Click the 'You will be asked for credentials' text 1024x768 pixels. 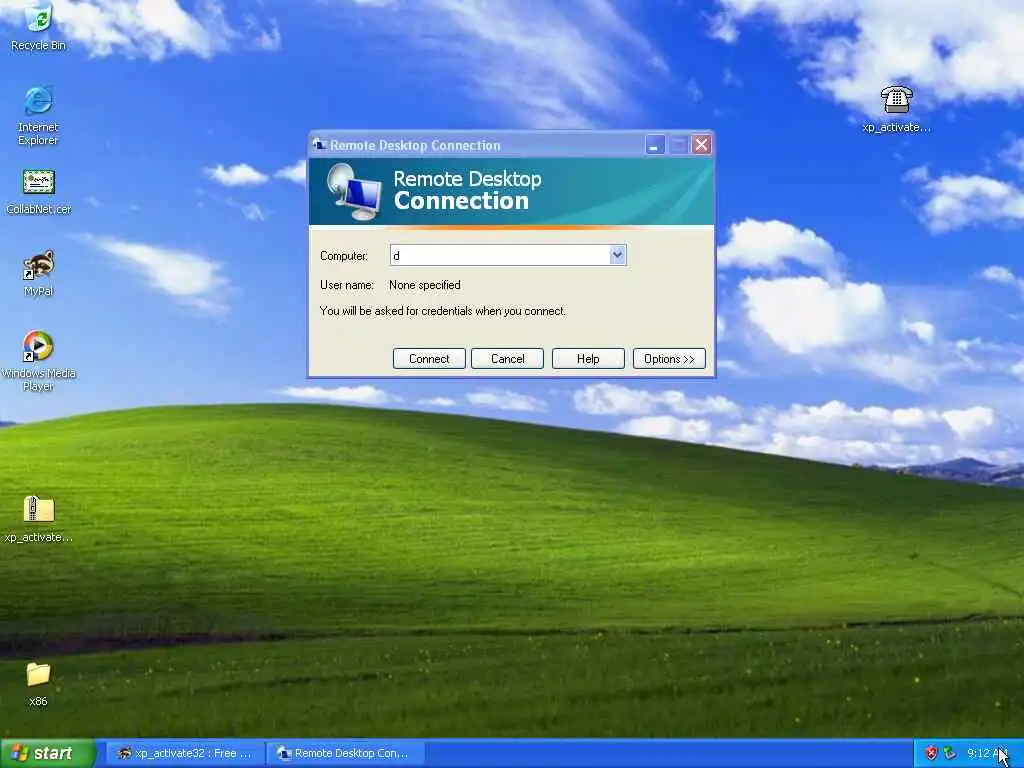pos(443,311)
